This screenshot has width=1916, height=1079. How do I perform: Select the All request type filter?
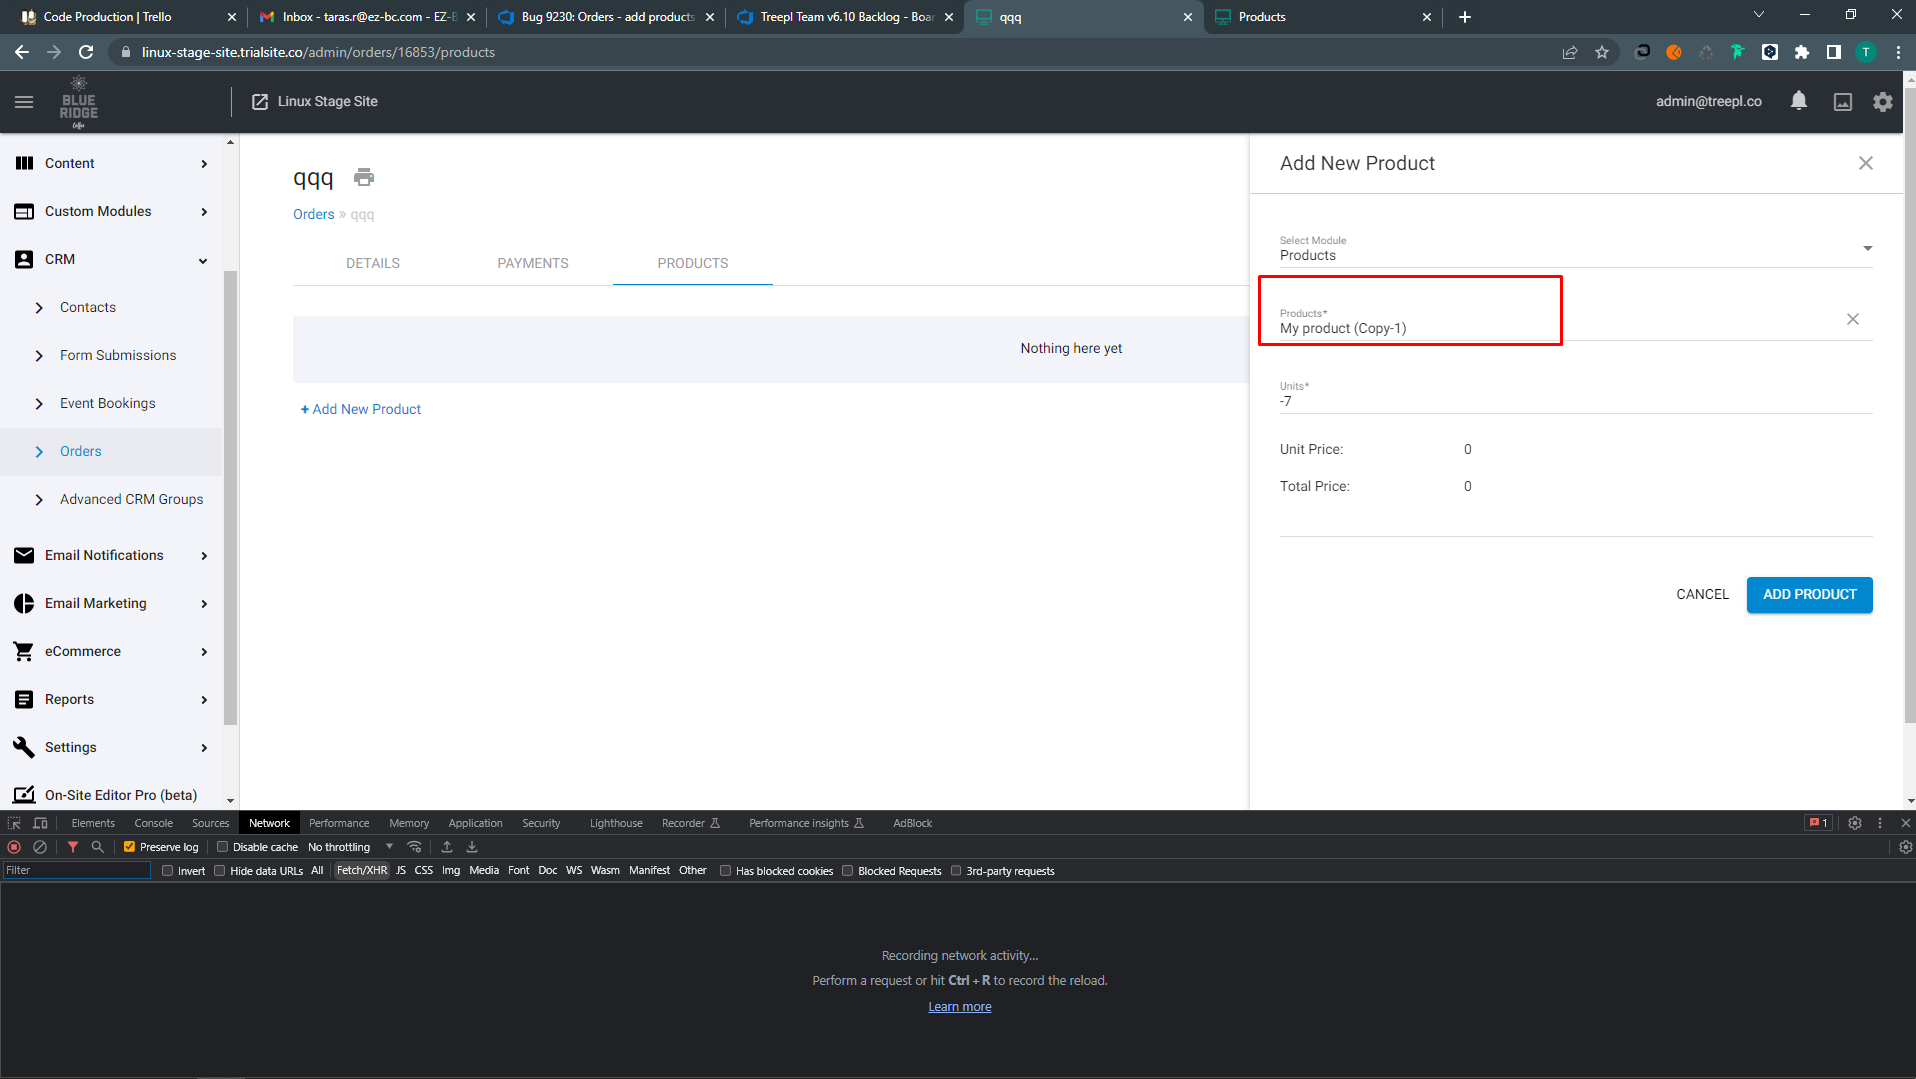click(317, 871)
